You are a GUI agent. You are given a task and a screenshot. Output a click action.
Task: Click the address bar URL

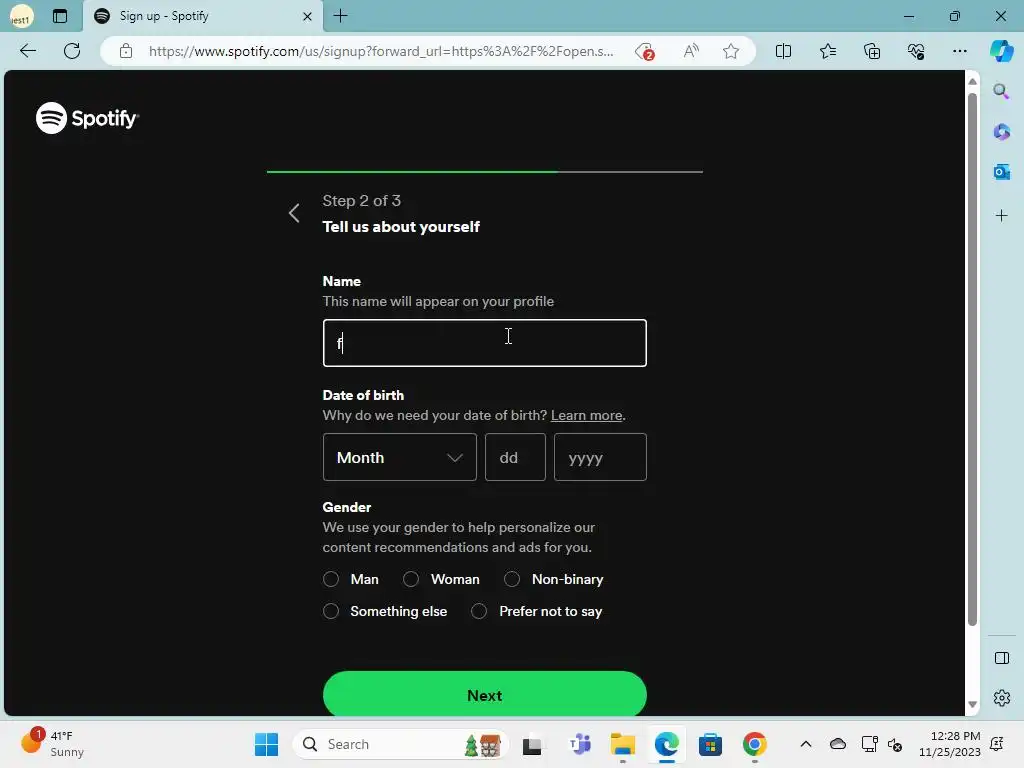click(381, 51)
